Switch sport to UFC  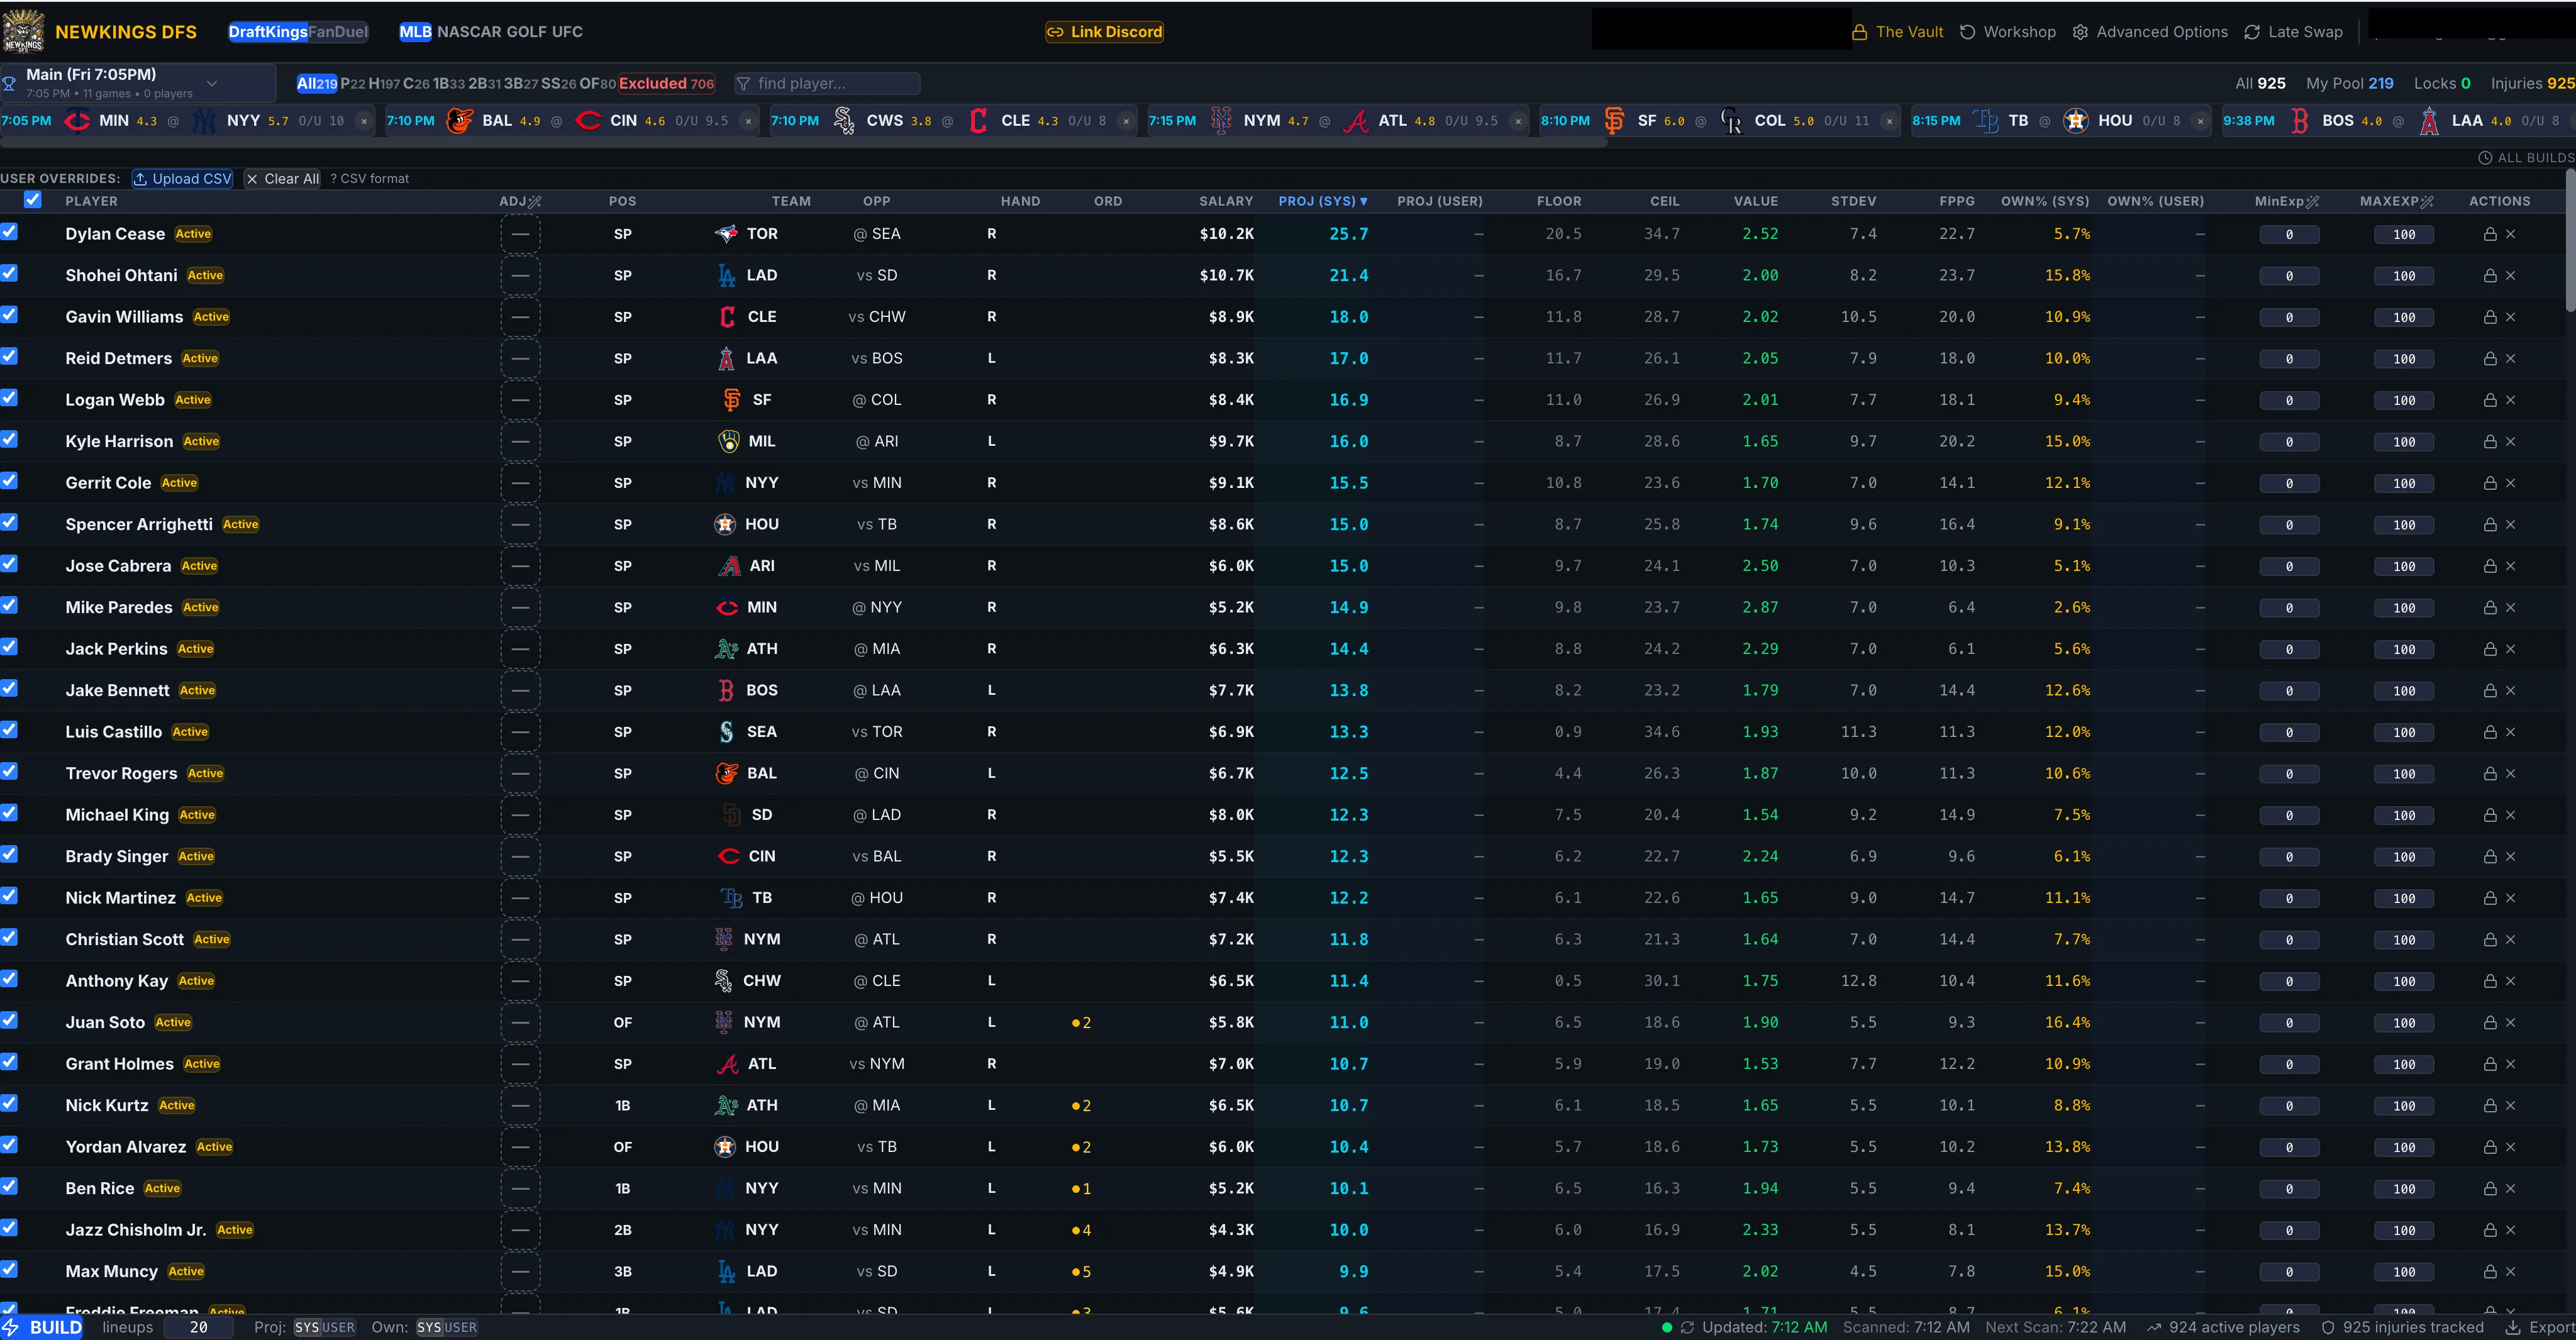click(567, 32)
